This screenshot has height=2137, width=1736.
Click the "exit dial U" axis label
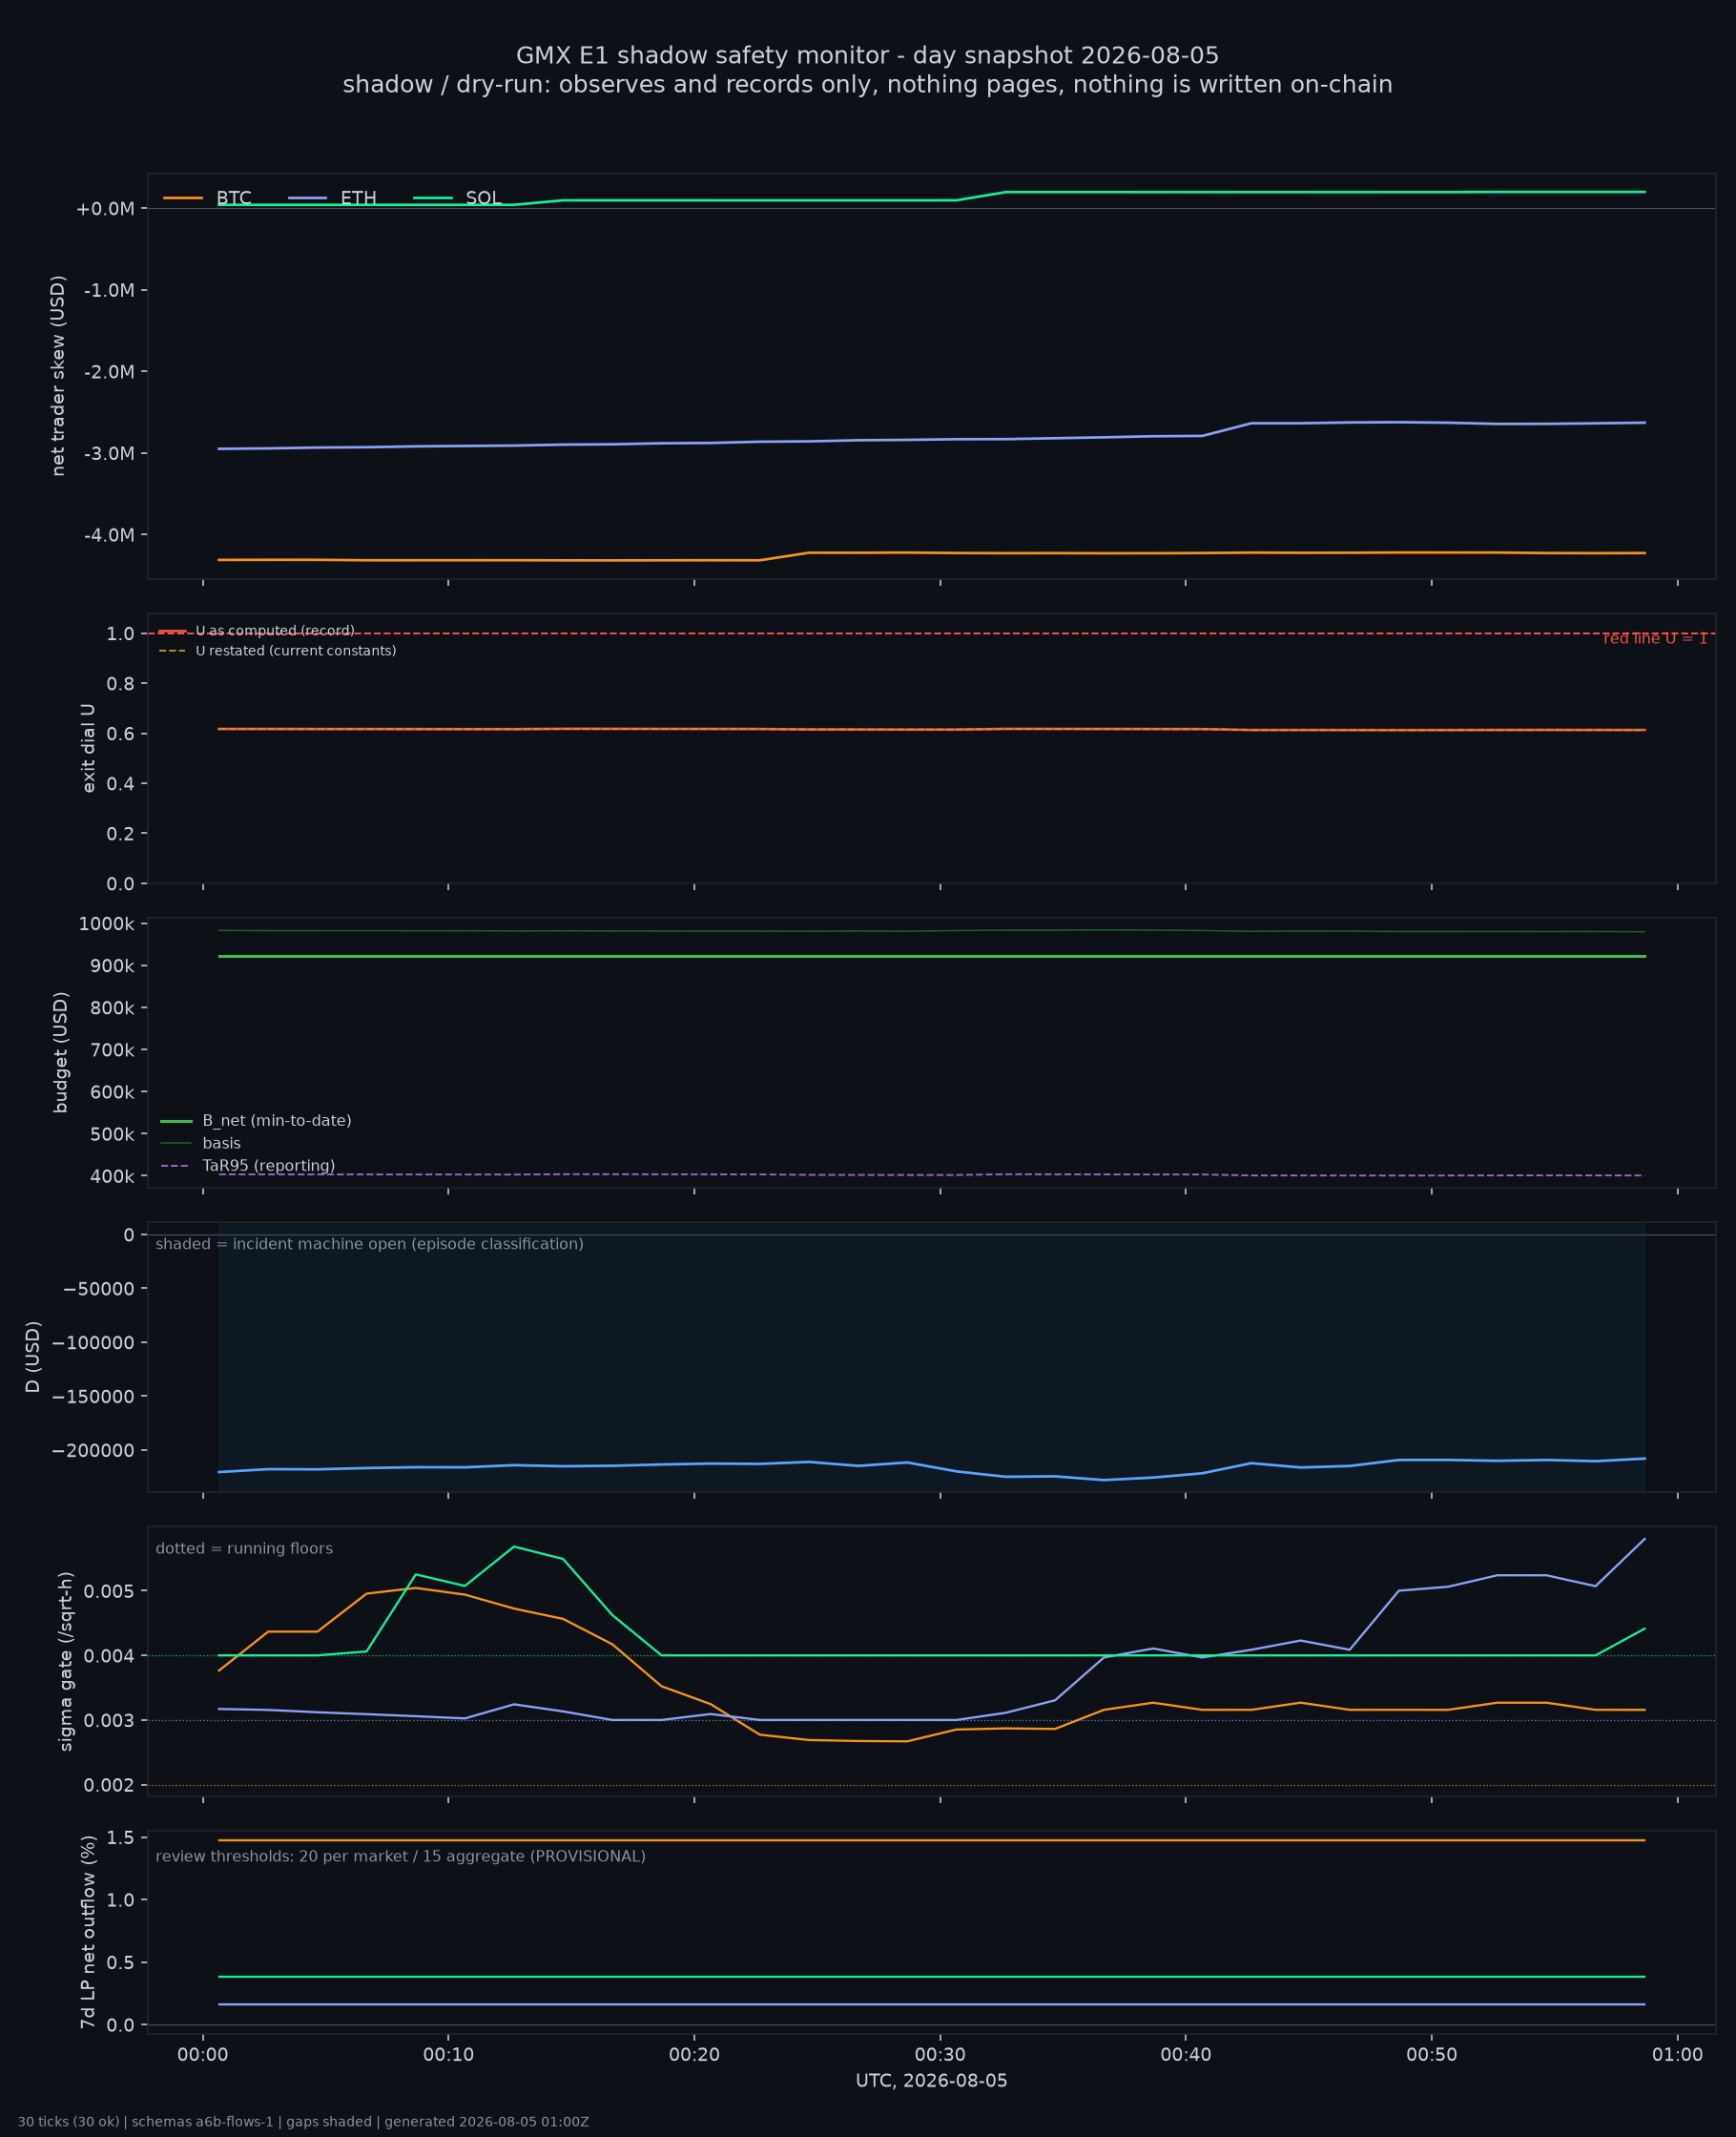coord(88,748)
